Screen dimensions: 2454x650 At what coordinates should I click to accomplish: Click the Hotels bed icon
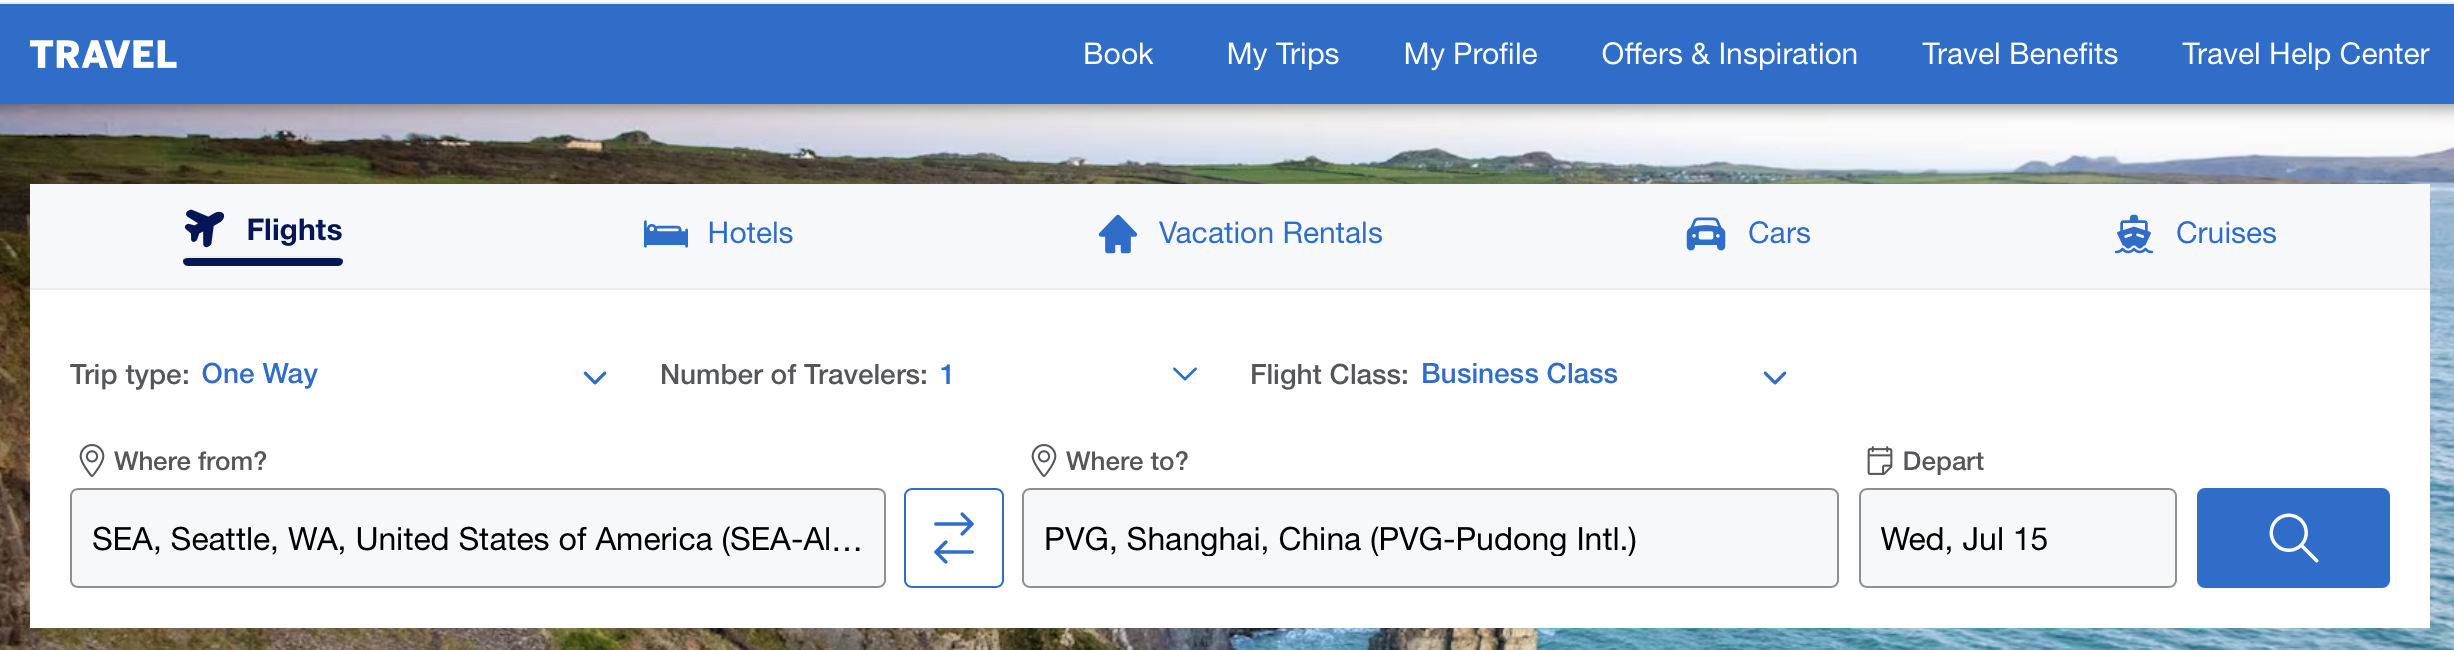[x=667, y=233]
